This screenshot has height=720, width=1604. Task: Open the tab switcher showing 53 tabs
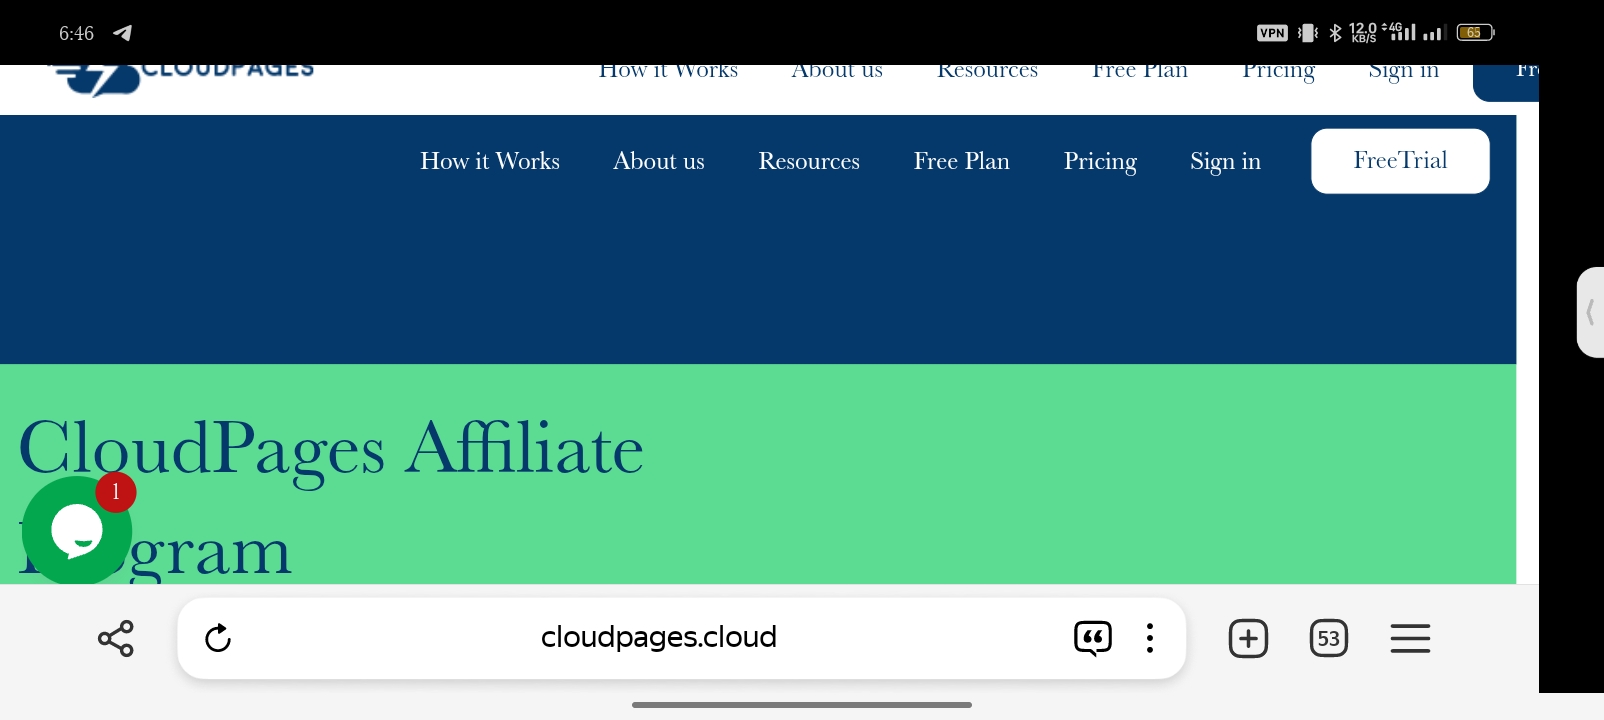(1329, 638)
